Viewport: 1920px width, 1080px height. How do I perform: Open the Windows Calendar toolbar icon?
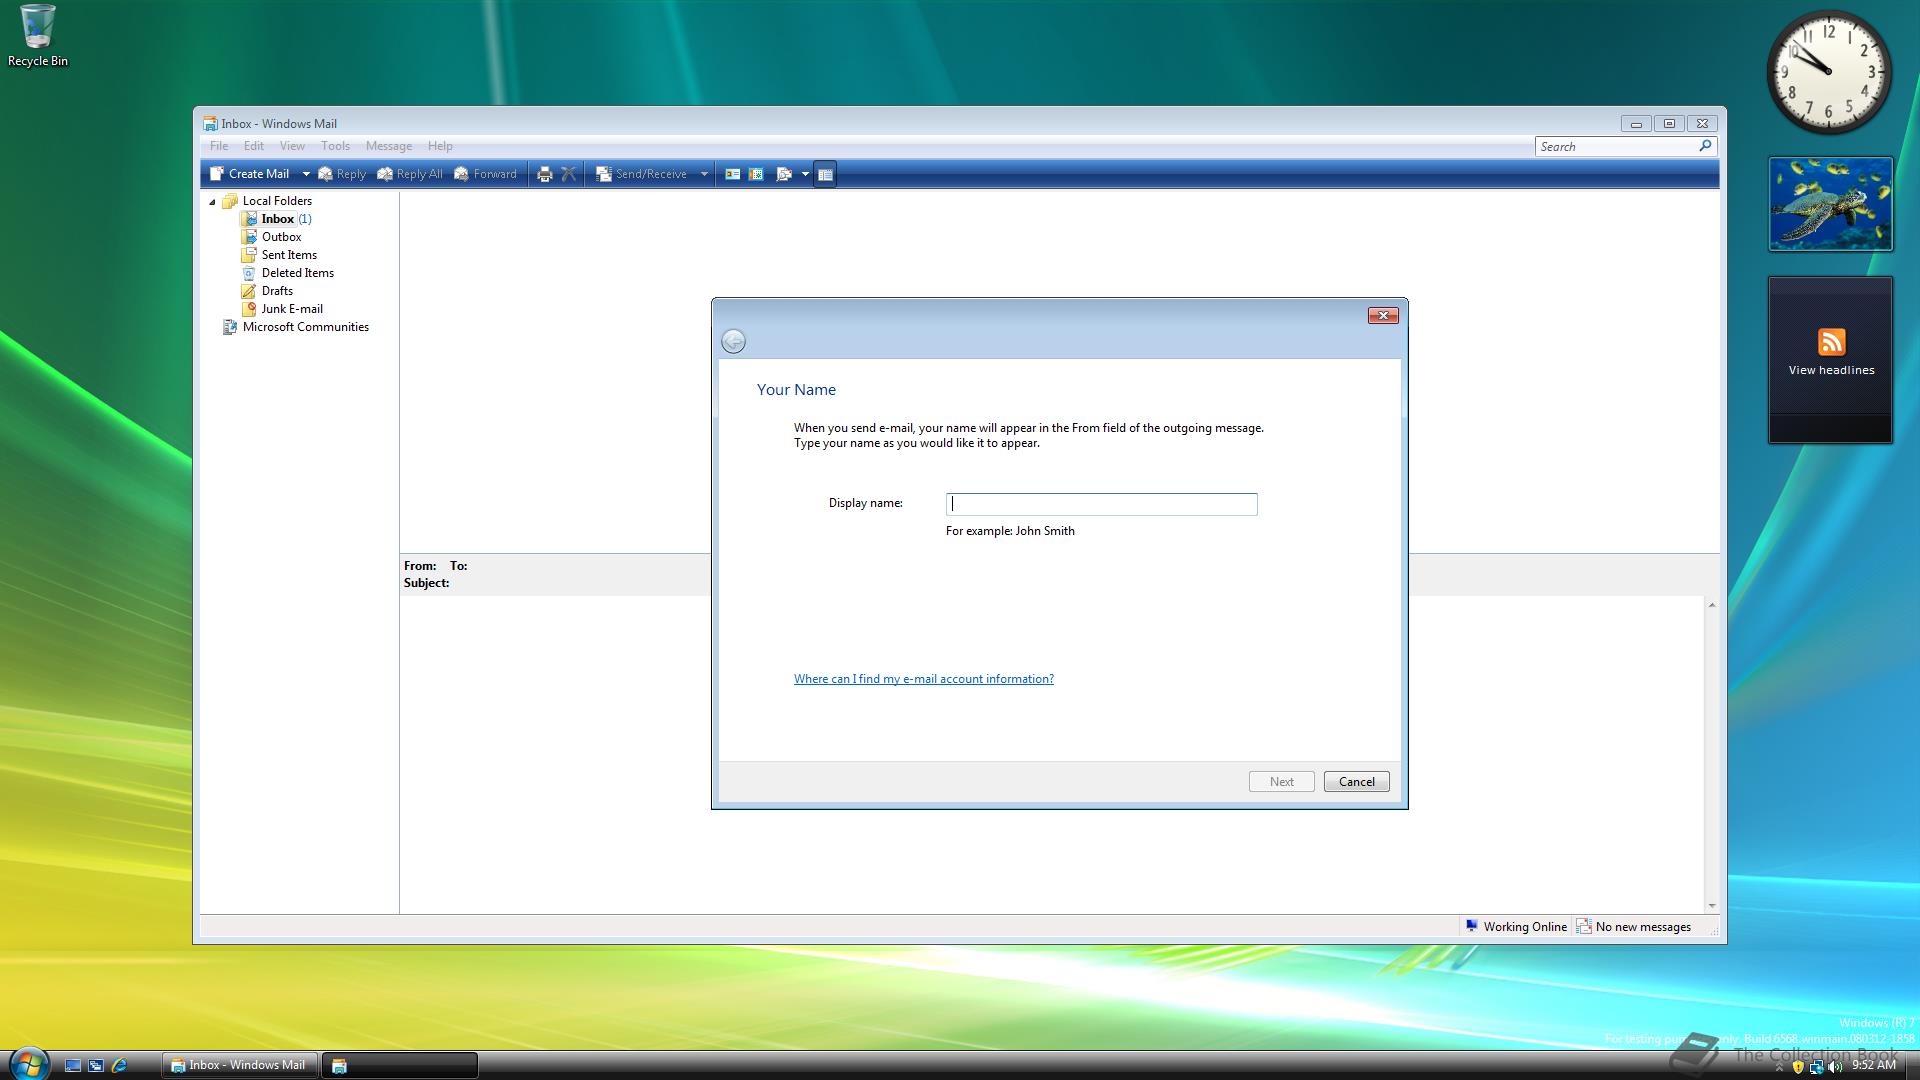point(756,174)
